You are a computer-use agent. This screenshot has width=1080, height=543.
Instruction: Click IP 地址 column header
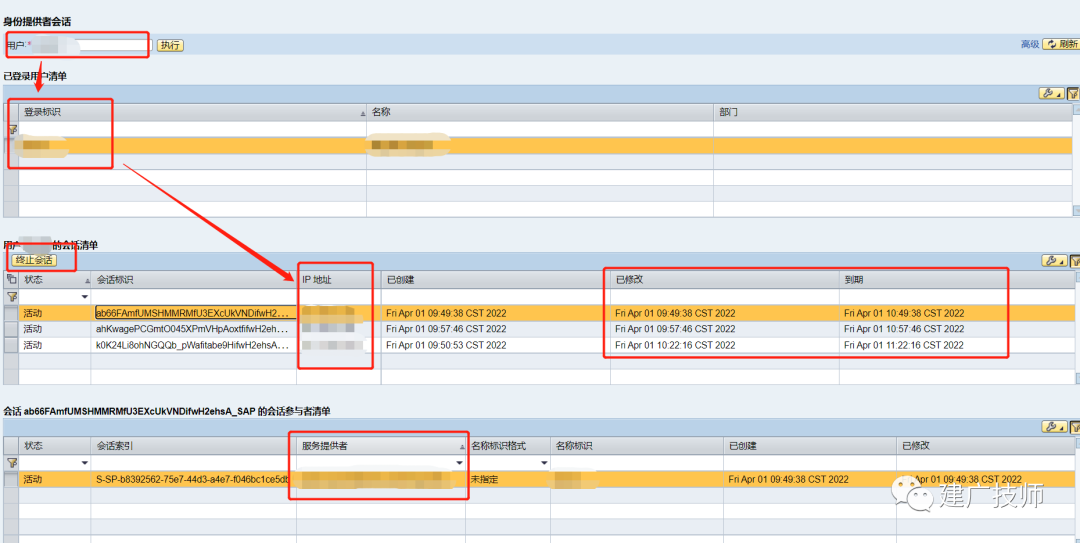(x=338, y=280)
